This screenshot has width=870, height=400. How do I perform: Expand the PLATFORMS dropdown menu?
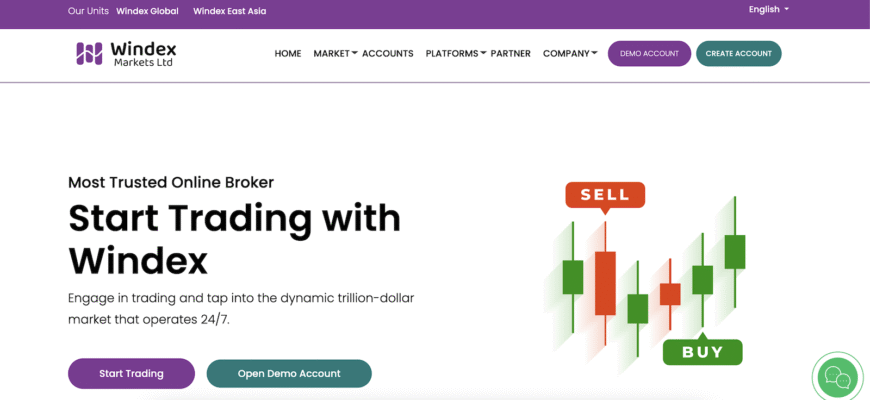tap(456, 54)
